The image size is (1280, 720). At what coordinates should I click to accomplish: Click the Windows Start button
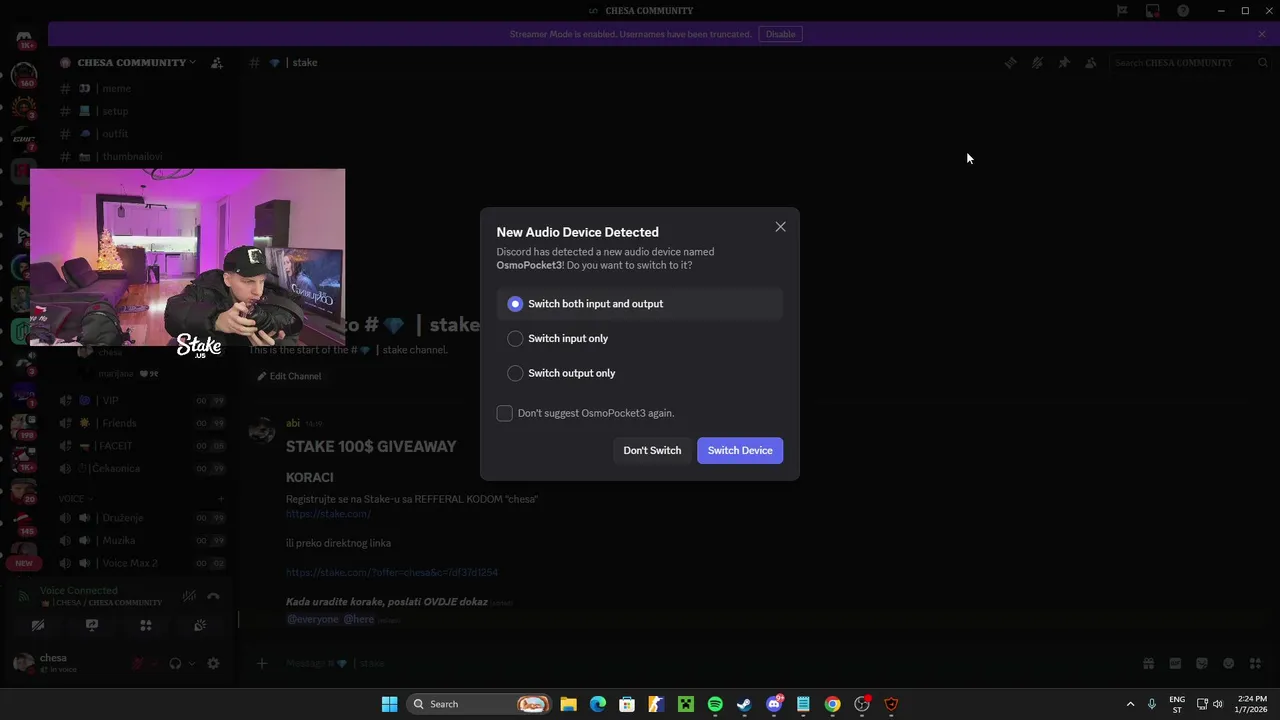click(x=390, y=704)
